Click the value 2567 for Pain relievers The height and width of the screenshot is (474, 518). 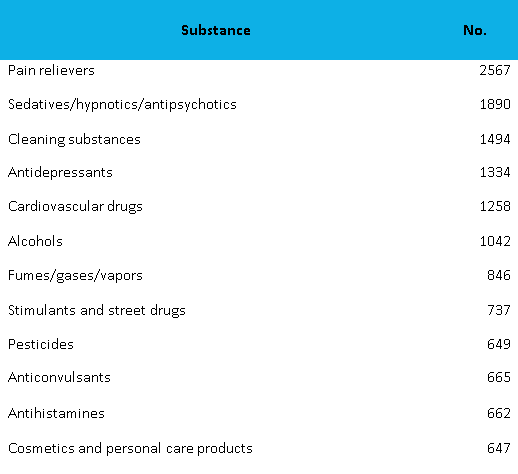pyautogui.click(x=495, y=70)
